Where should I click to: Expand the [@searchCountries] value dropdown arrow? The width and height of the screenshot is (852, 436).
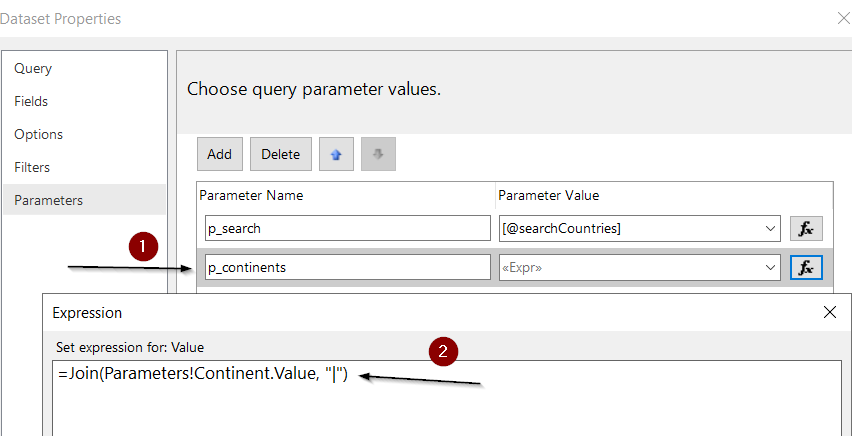pos(770,229)
